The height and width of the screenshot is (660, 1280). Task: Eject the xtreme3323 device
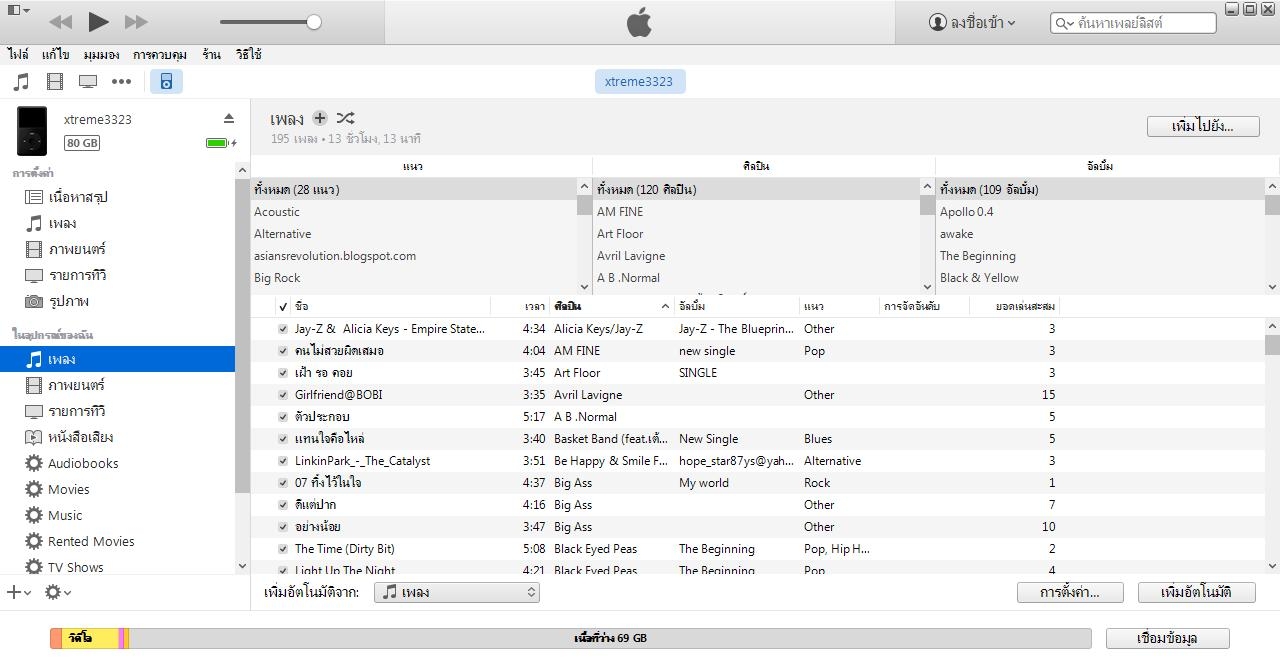[228, 118]
